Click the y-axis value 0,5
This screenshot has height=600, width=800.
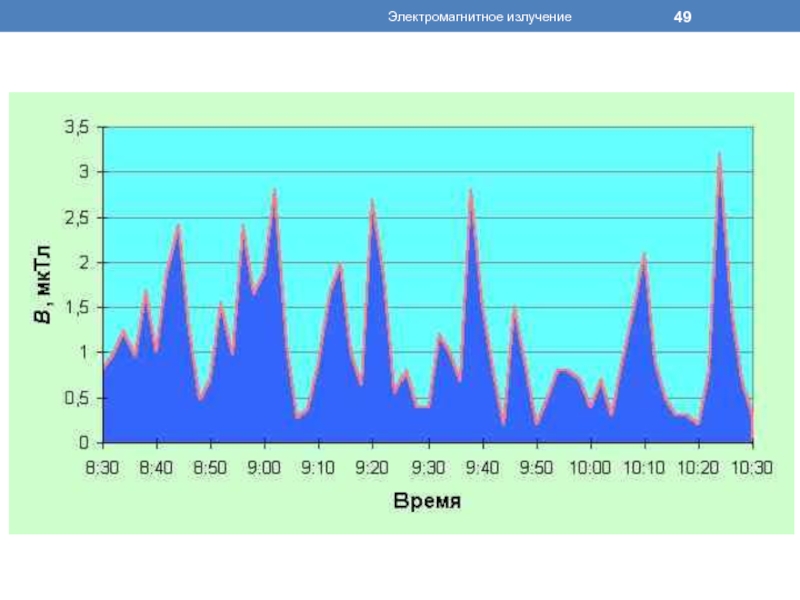[77, 398]
